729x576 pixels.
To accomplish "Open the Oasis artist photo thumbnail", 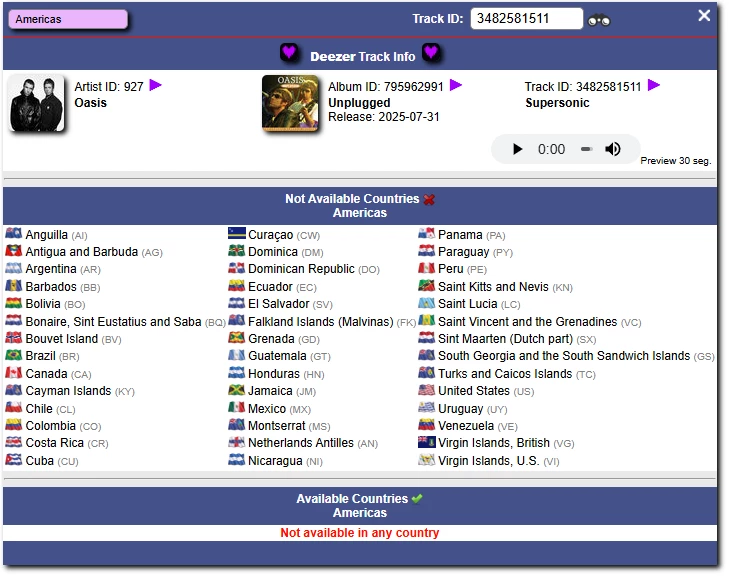I will tap(37, 103).
